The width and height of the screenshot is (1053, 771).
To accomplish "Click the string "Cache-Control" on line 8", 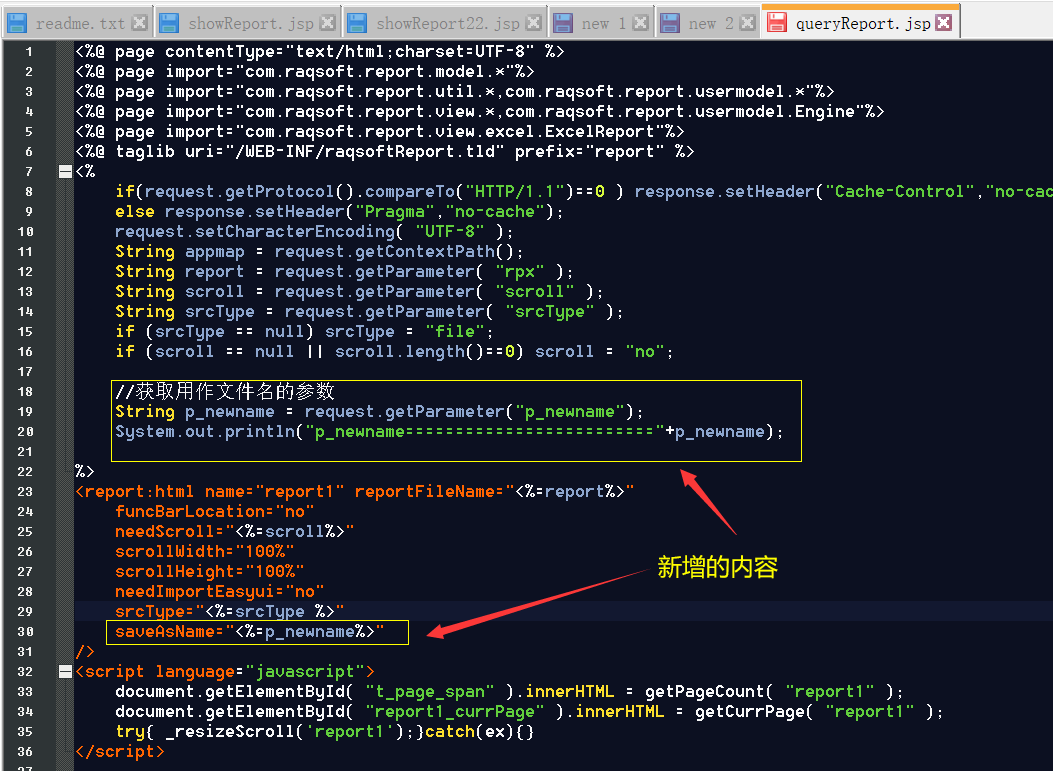I will pyautogui.click(x=900, y=192).
